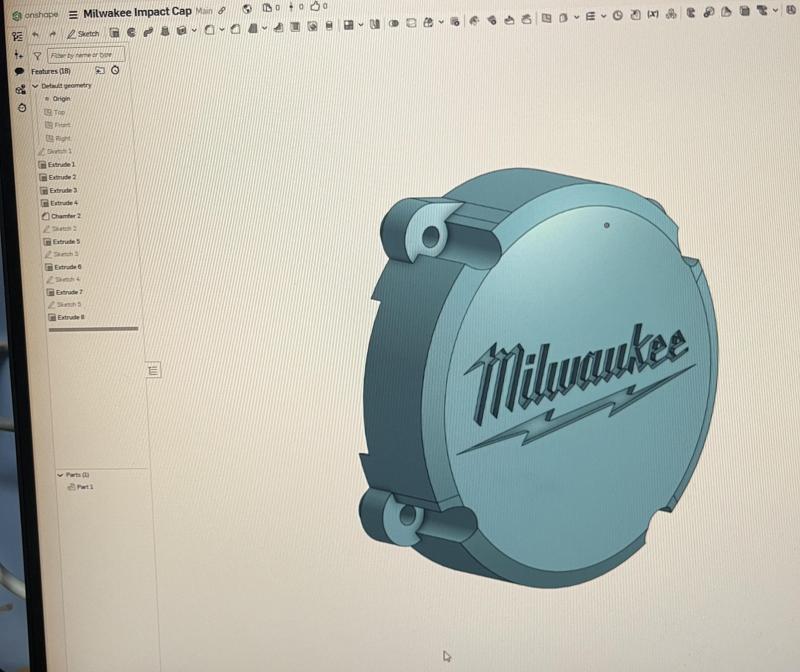Viewport: 800px width, 672px height.
Task: Select the Revolve tool
Action: [x=131, y=32]
